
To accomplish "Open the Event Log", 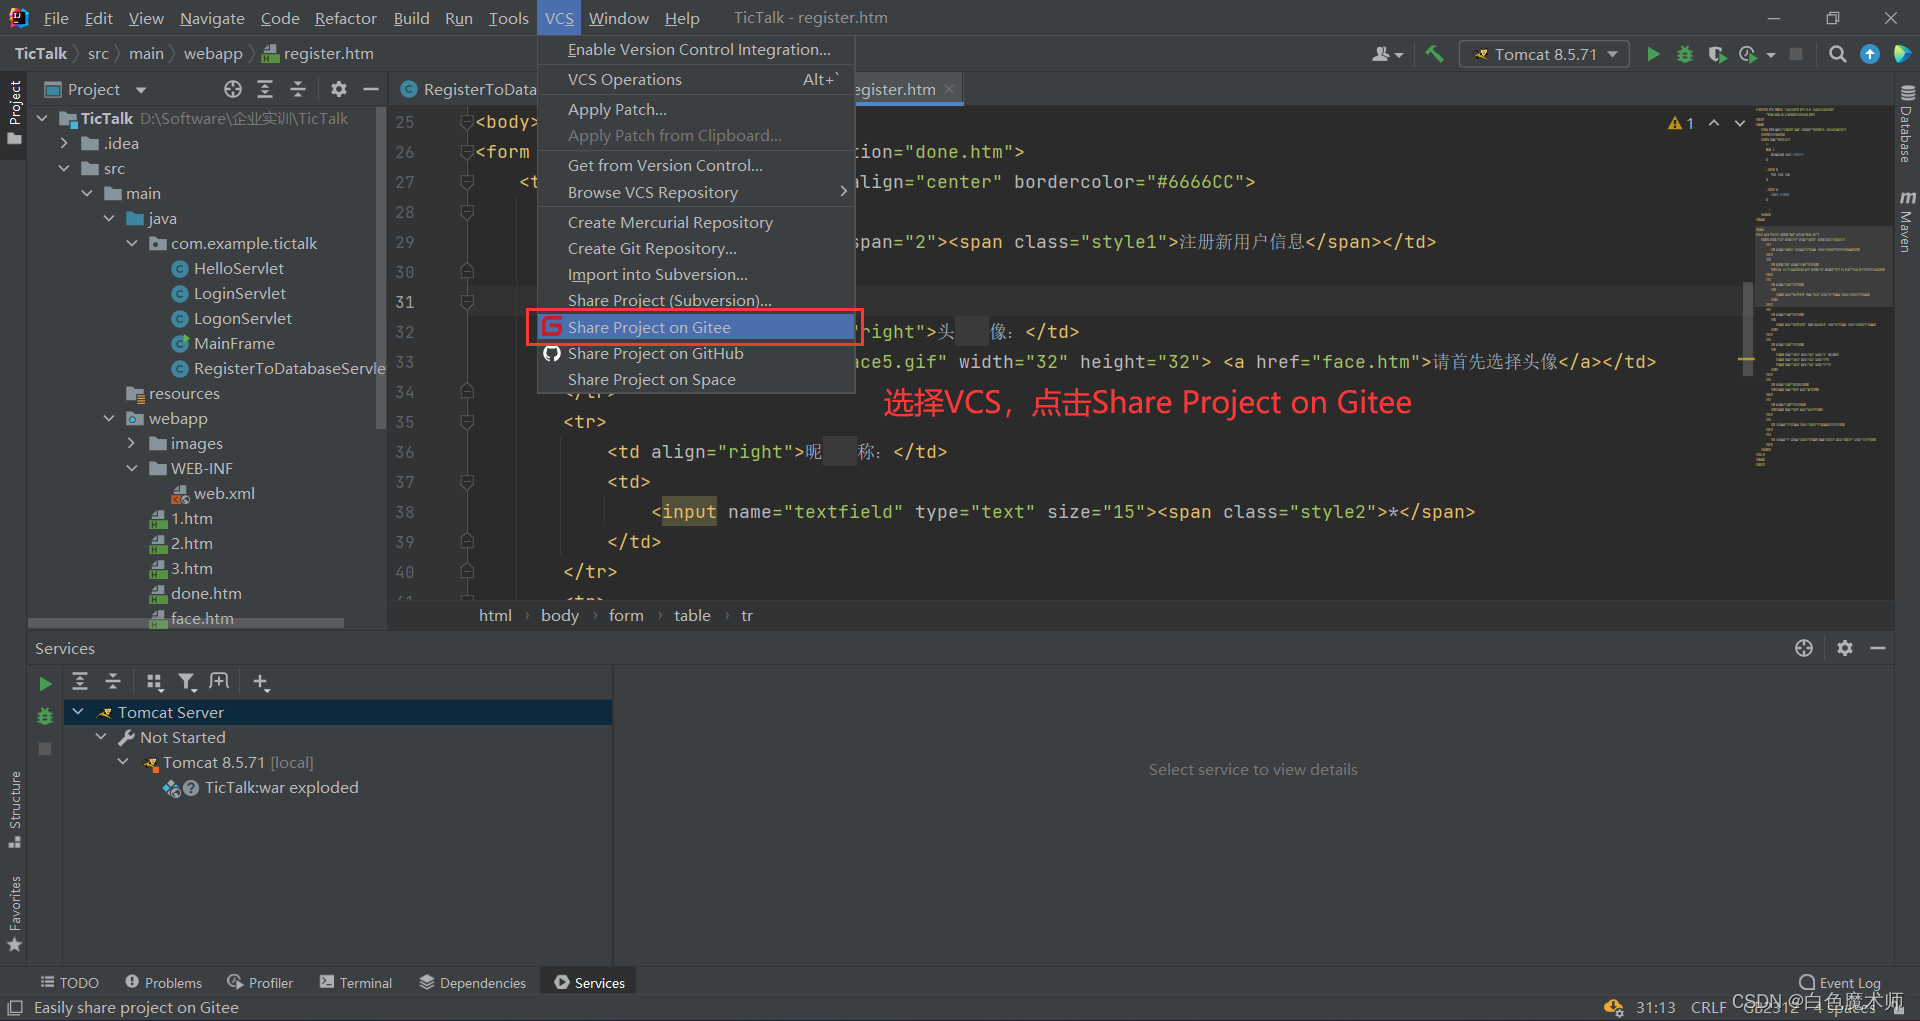I will click(1840, 983).
